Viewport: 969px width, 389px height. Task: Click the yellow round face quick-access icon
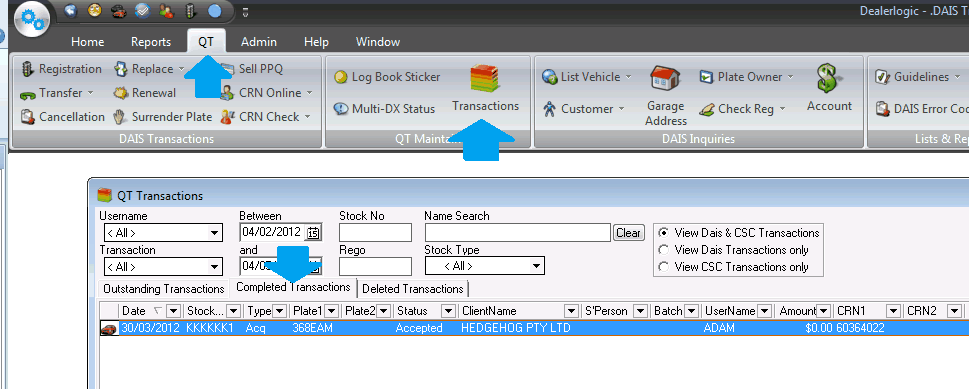click(x=95, y=11)
